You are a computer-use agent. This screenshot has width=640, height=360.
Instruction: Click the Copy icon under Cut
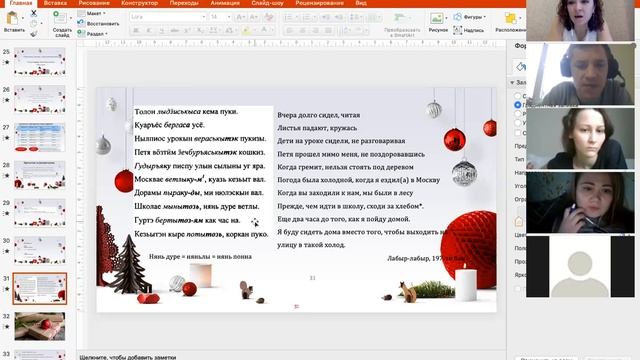click(34, 24)
